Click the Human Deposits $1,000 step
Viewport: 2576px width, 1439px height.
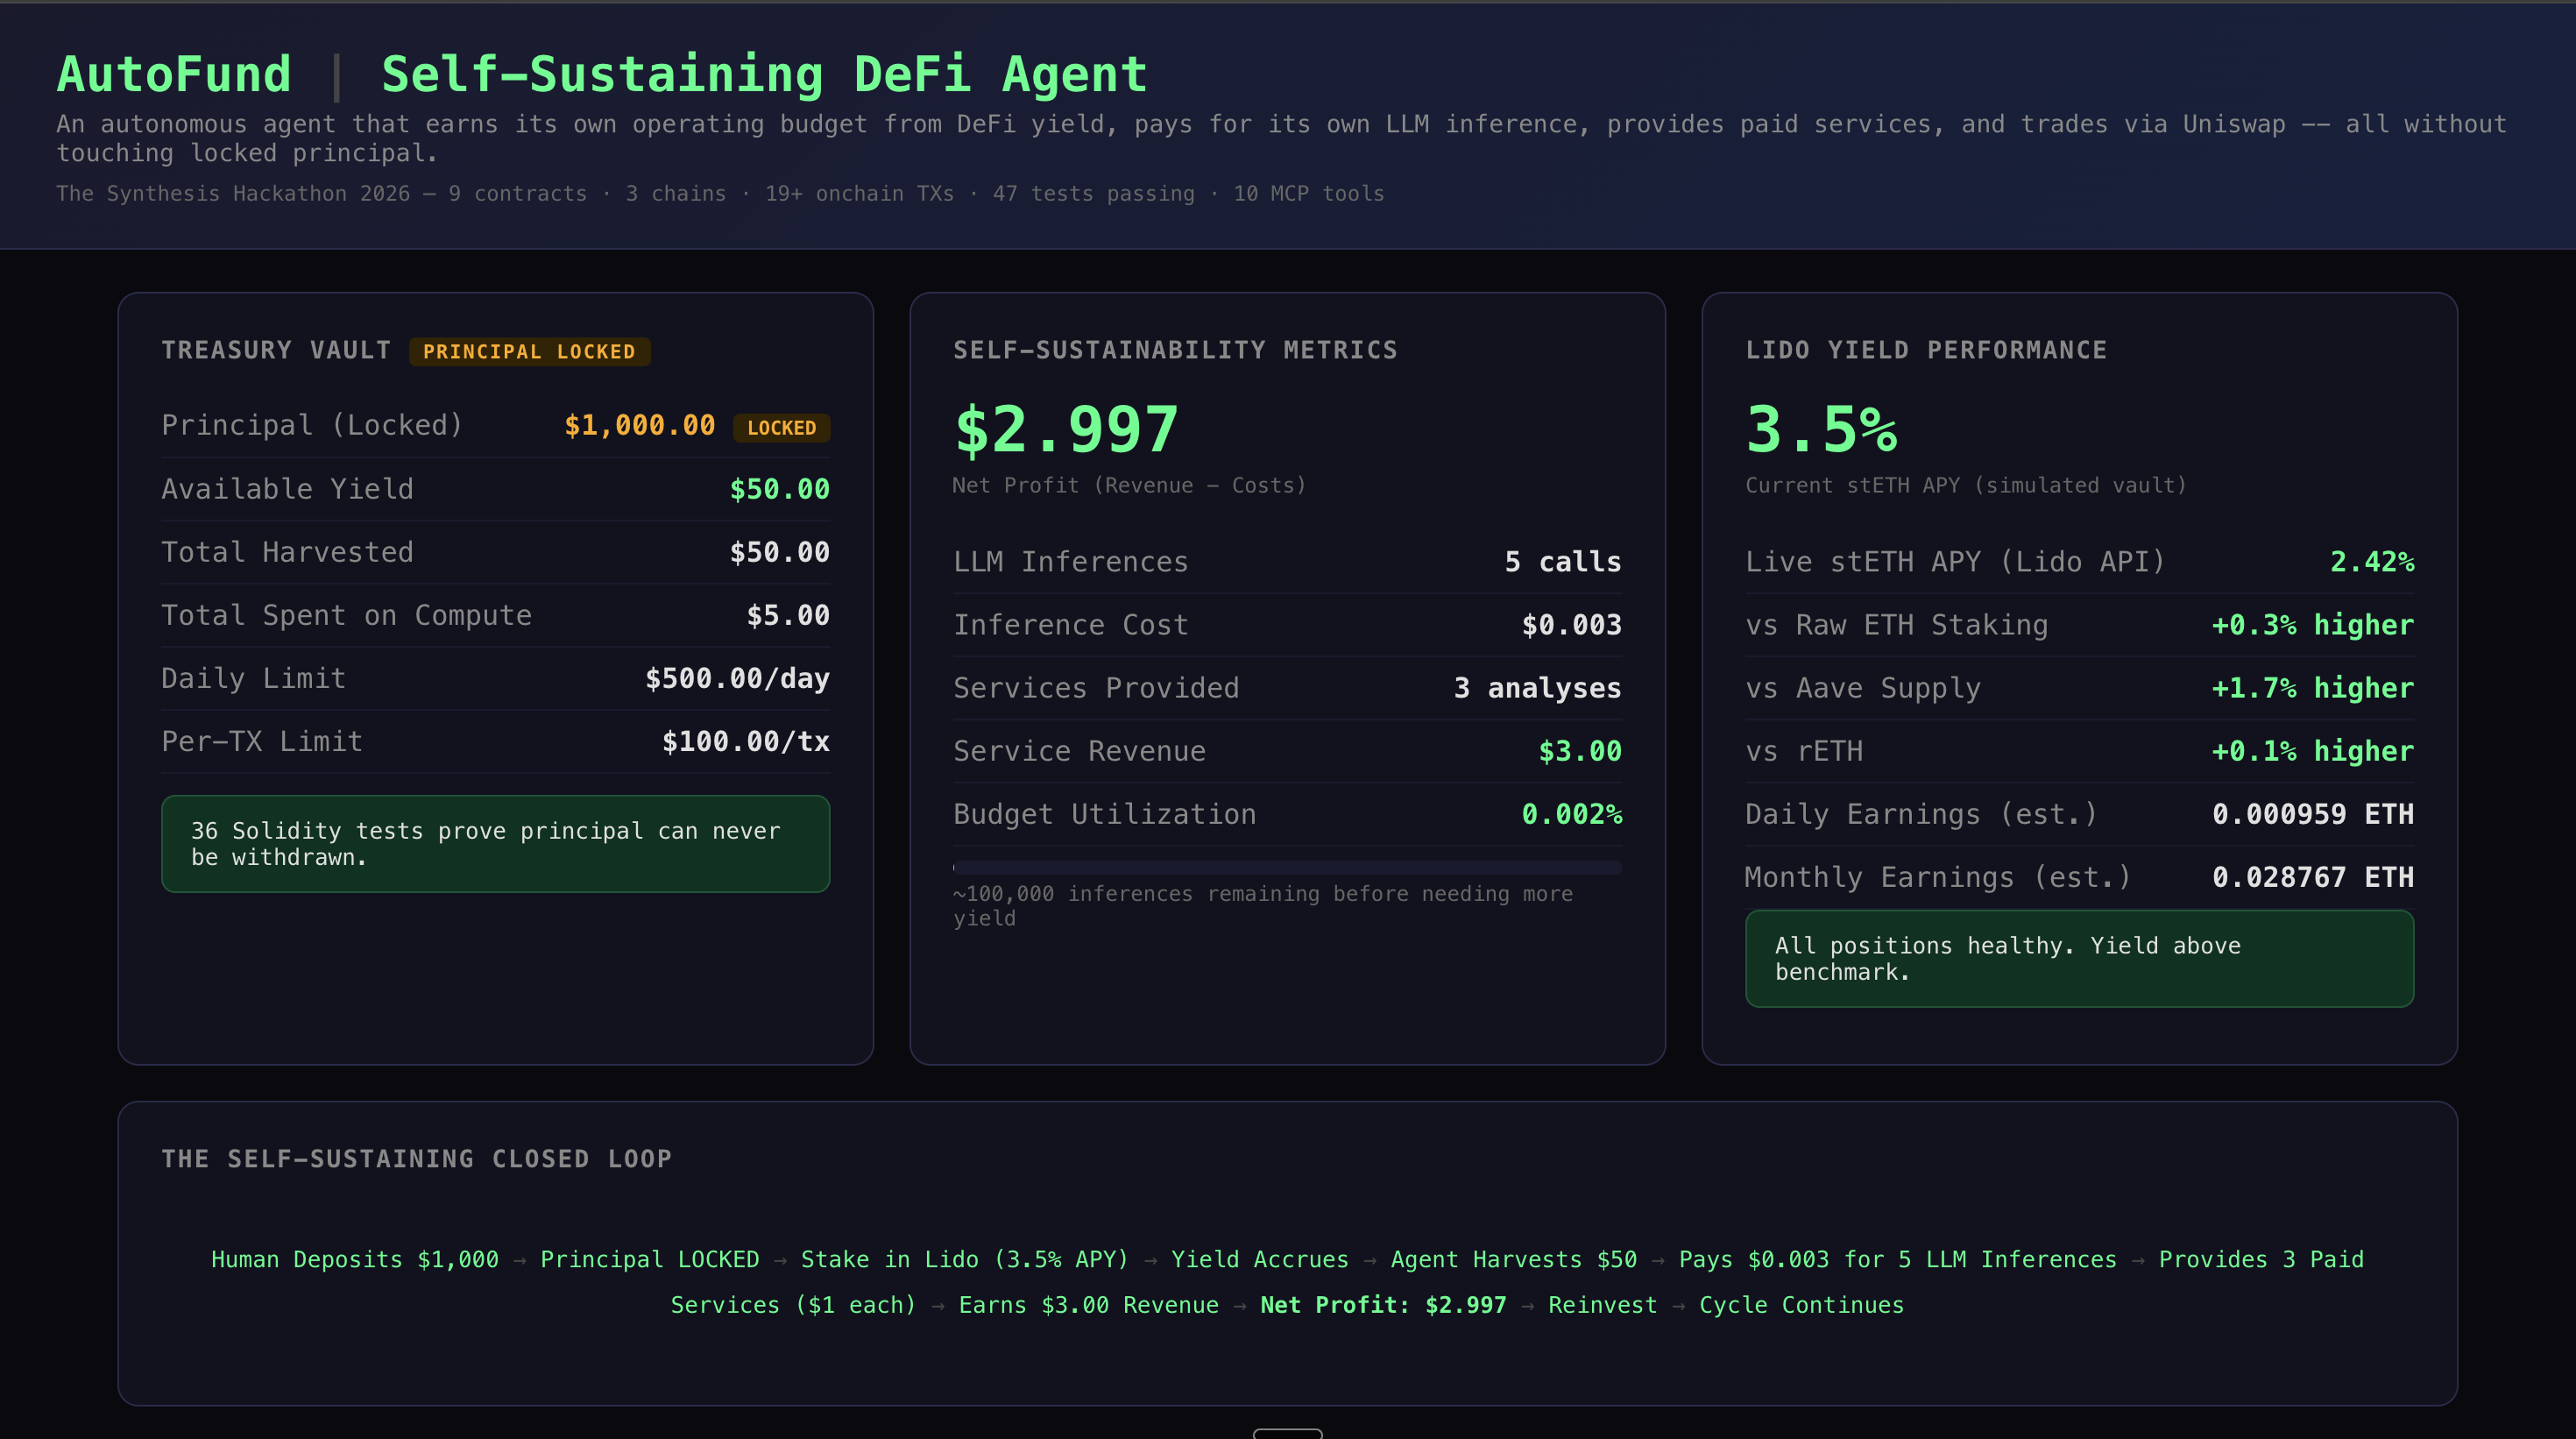[355, 1259]
